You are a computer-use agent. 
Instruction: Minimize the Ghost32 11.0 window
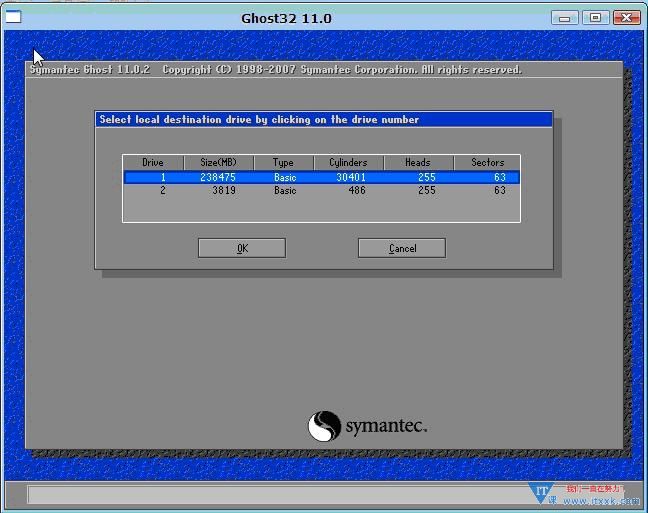point(565,18)
